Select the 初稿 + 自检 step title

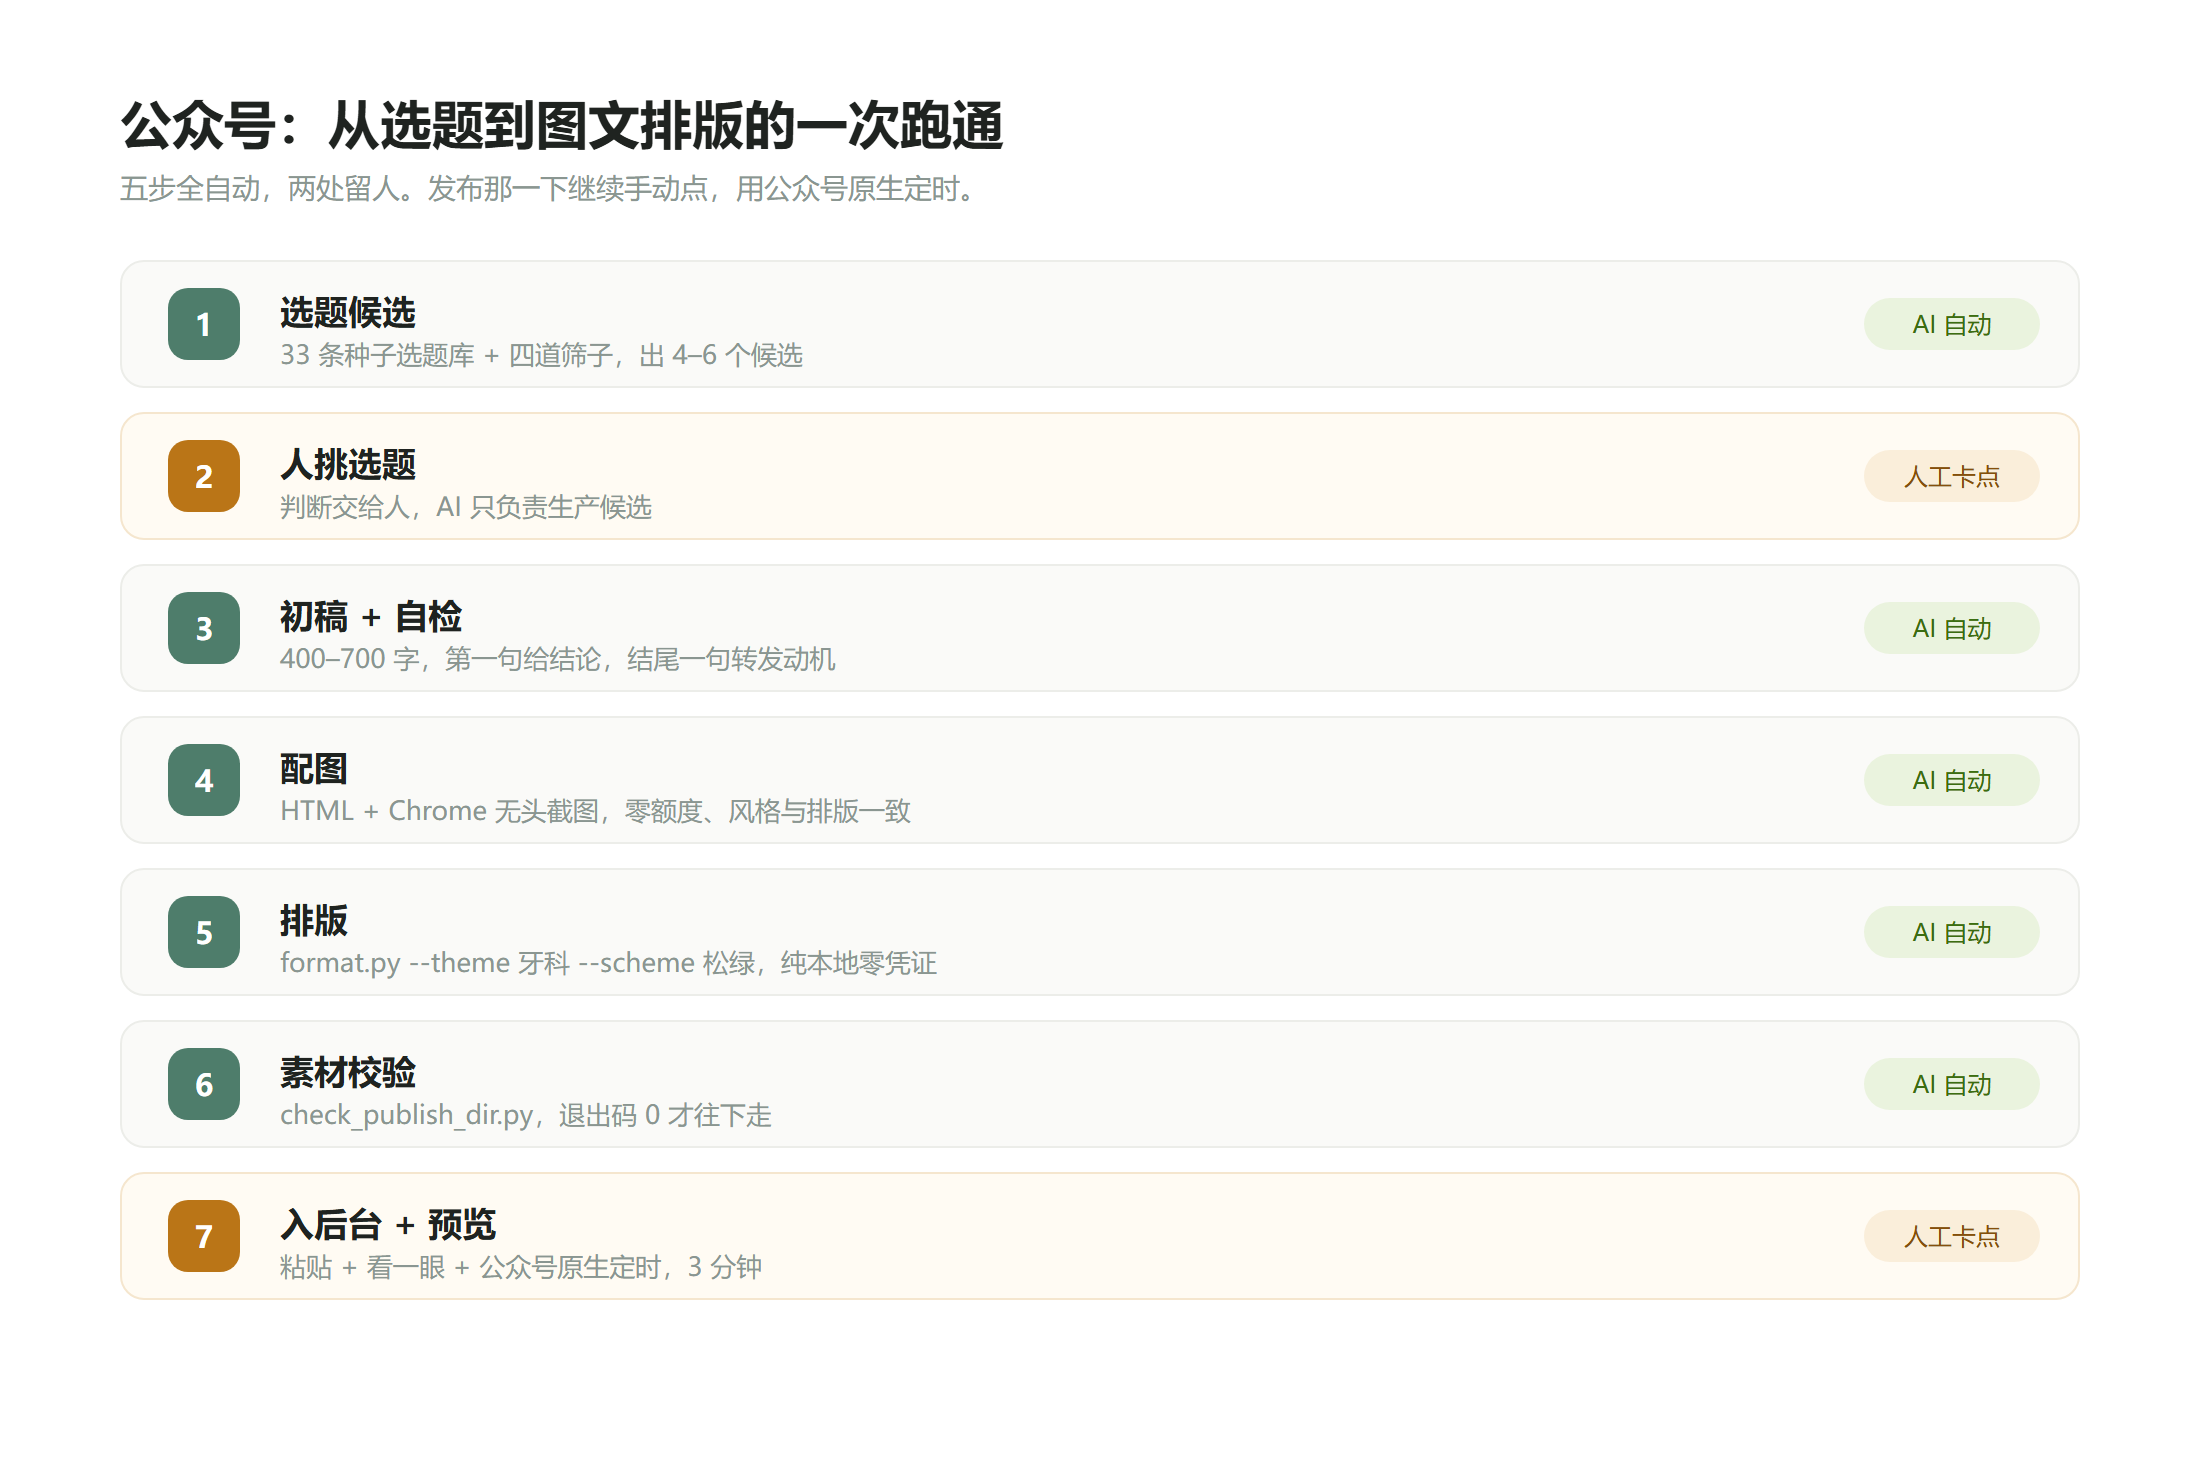tap(371, 617)
